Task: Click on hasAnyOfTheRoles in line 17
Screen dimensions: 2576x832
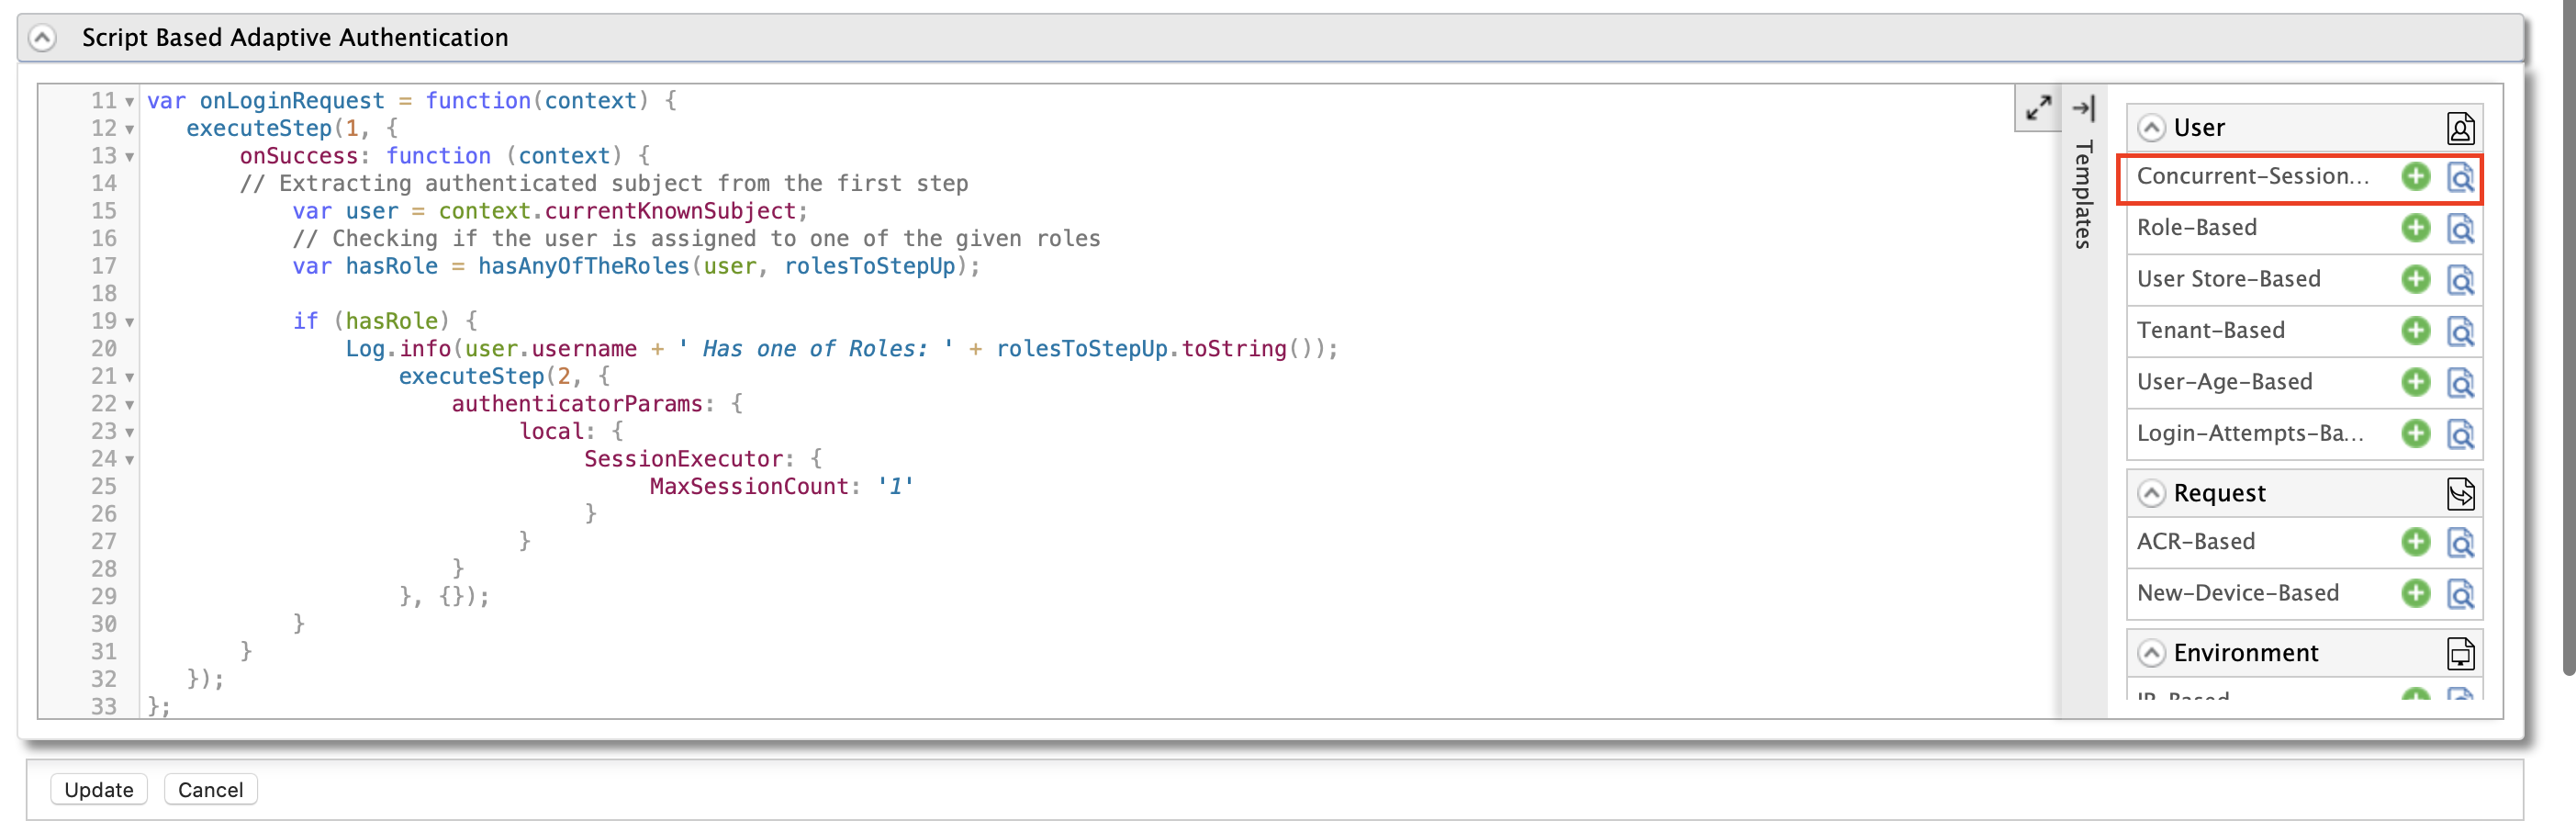Action: point(583,267)
